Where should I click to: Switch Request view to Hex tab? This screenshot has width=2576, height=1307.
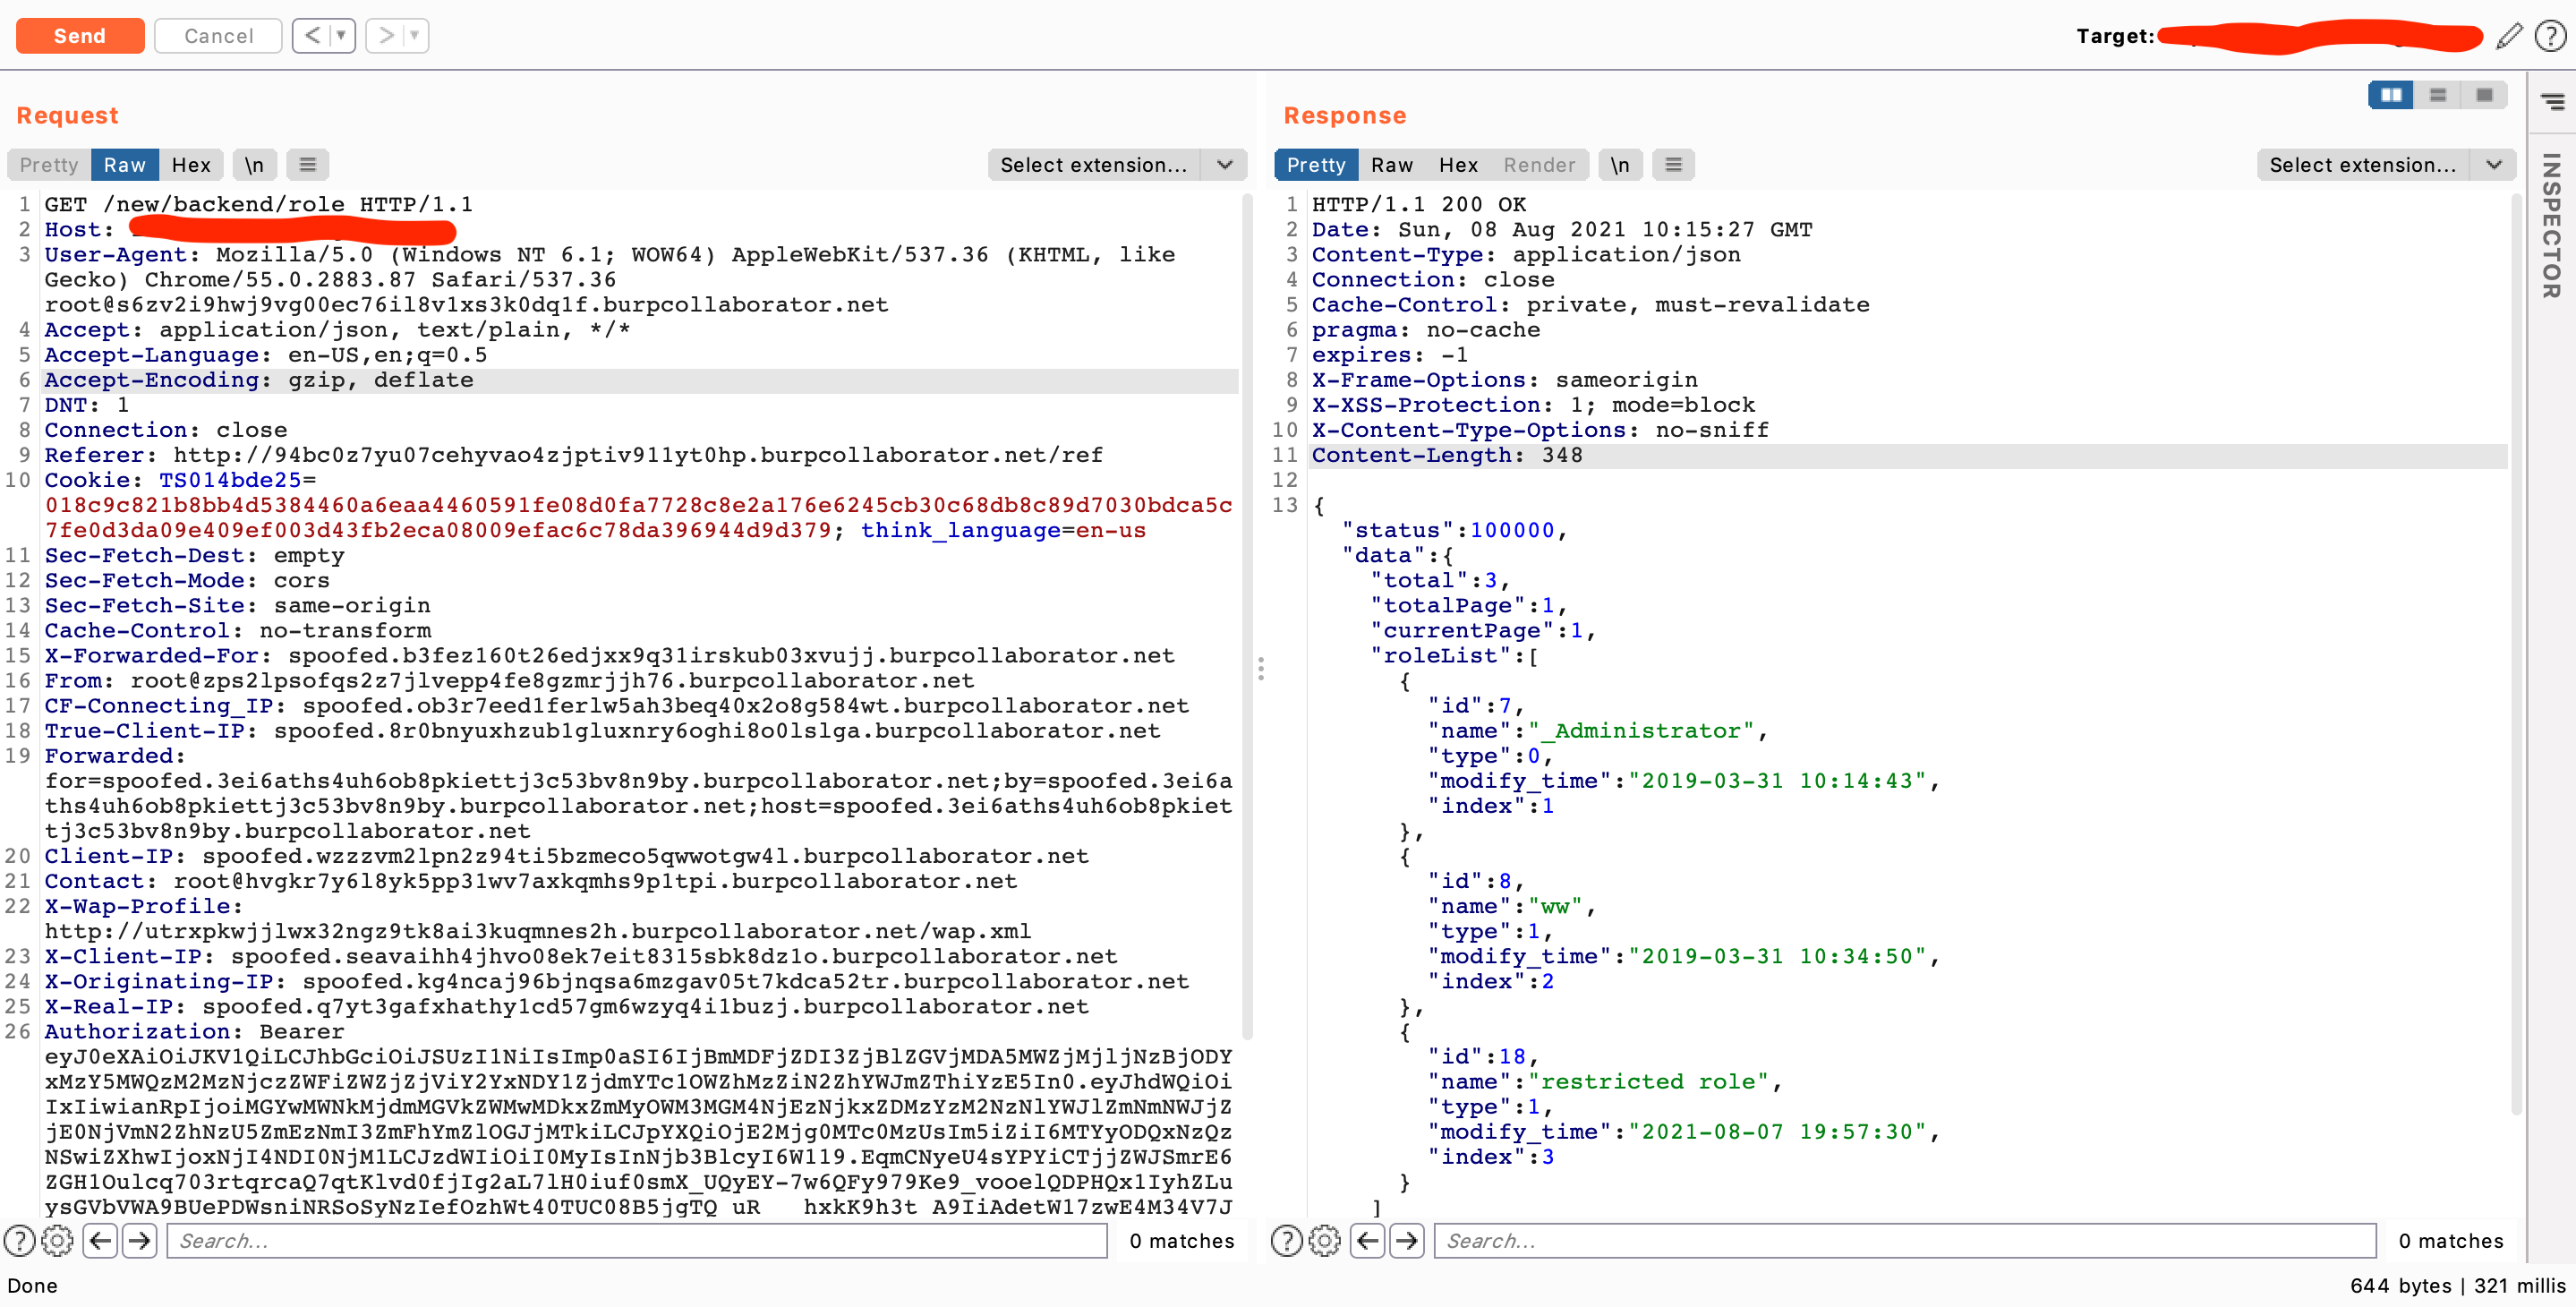tap(190, 165)
